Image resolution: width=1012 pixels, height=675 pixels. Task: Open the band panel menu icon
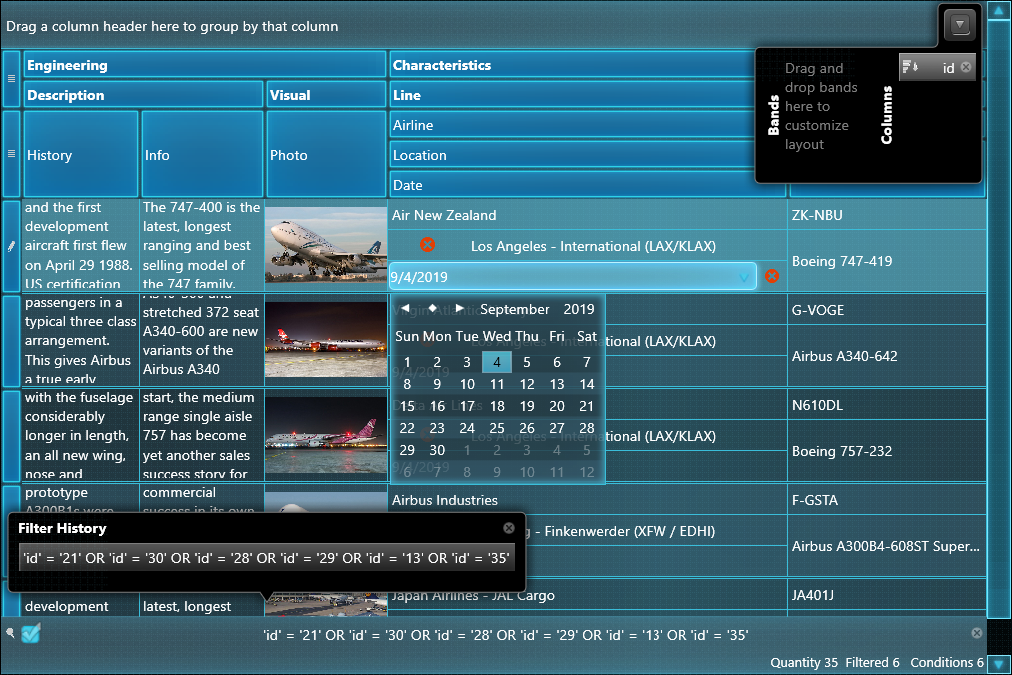pos(12,79)
